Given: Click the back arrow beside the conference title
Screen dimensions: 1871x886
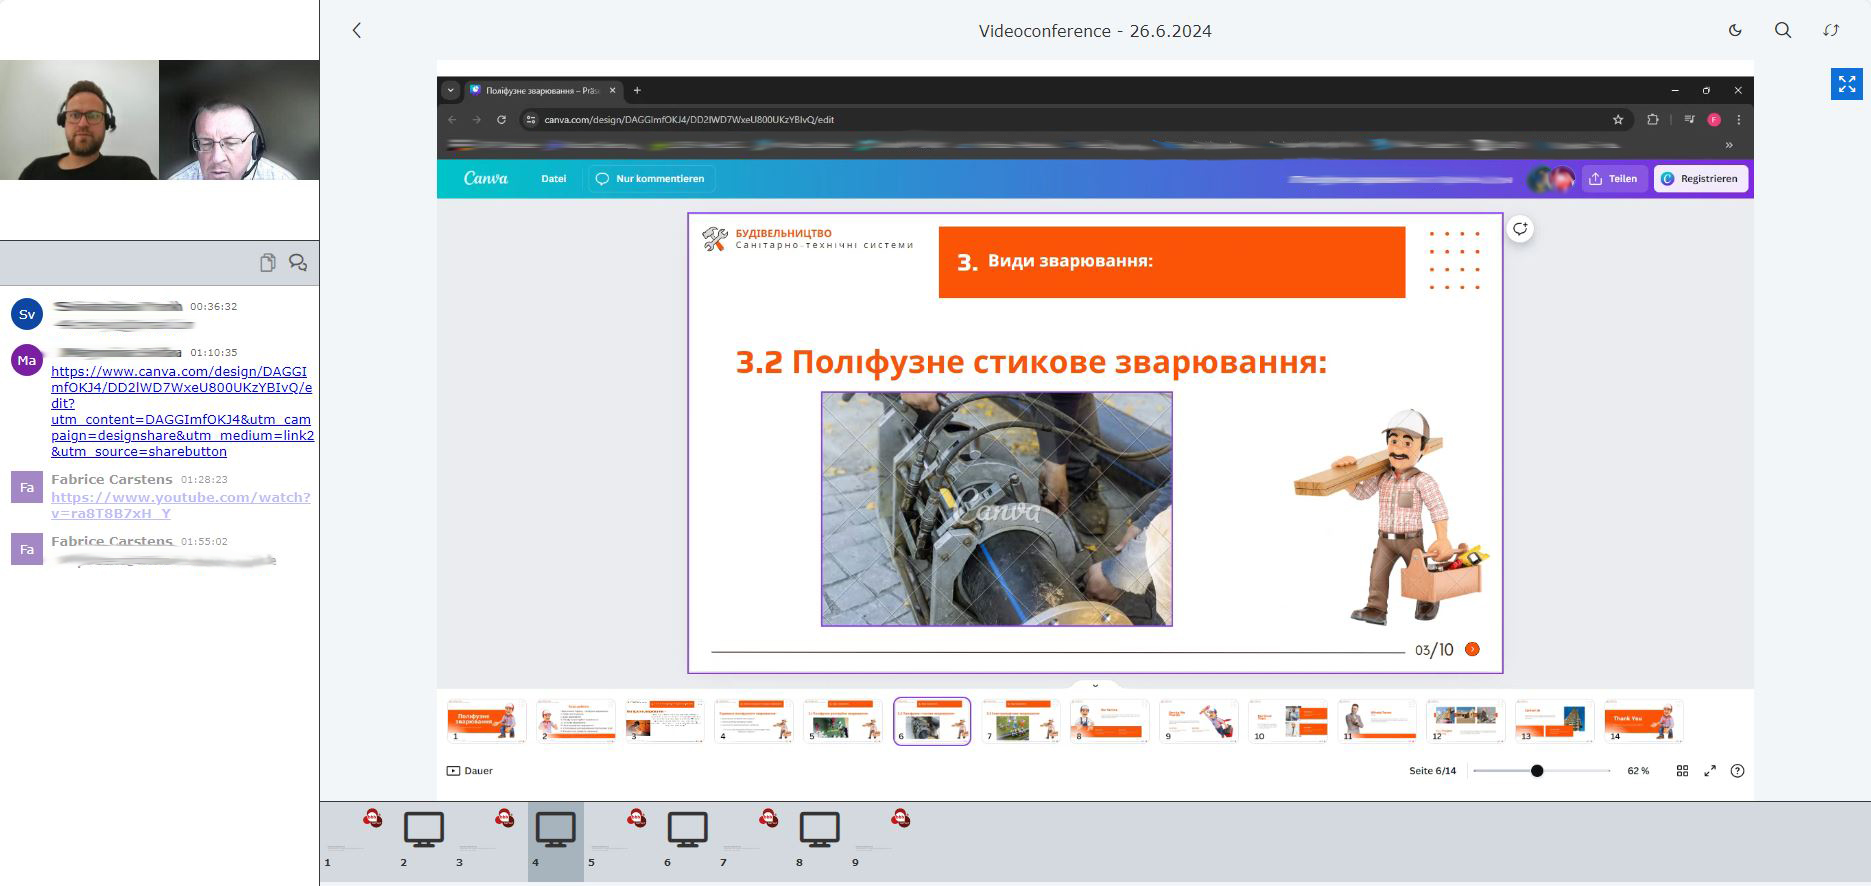Looking at the screenshot, I should [x=357, y=31].
